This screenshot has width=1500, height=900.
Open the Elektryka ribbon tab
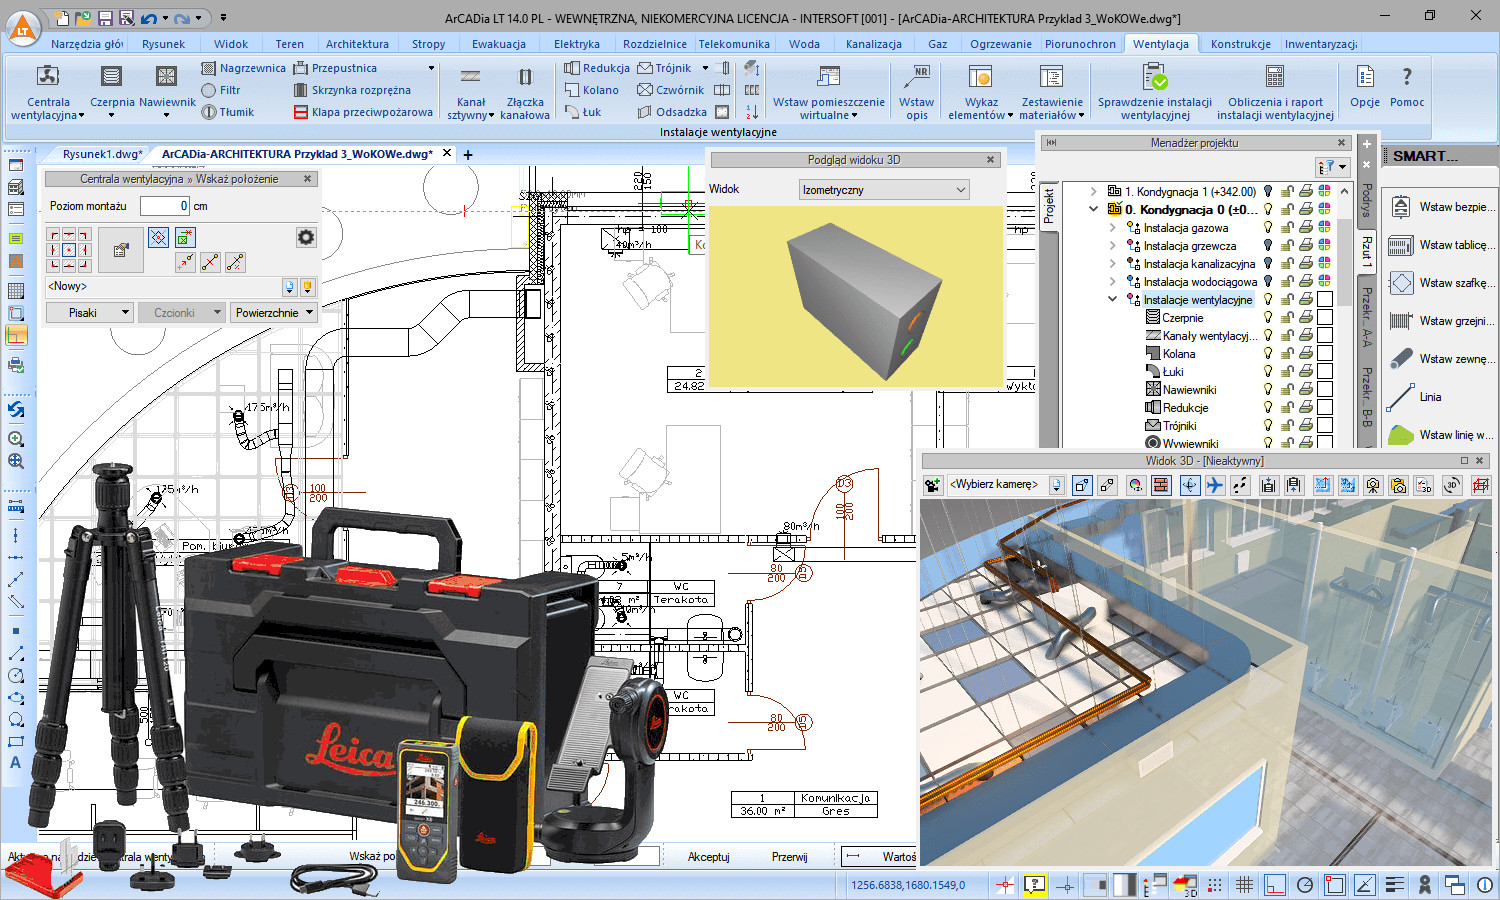point(576,44)
